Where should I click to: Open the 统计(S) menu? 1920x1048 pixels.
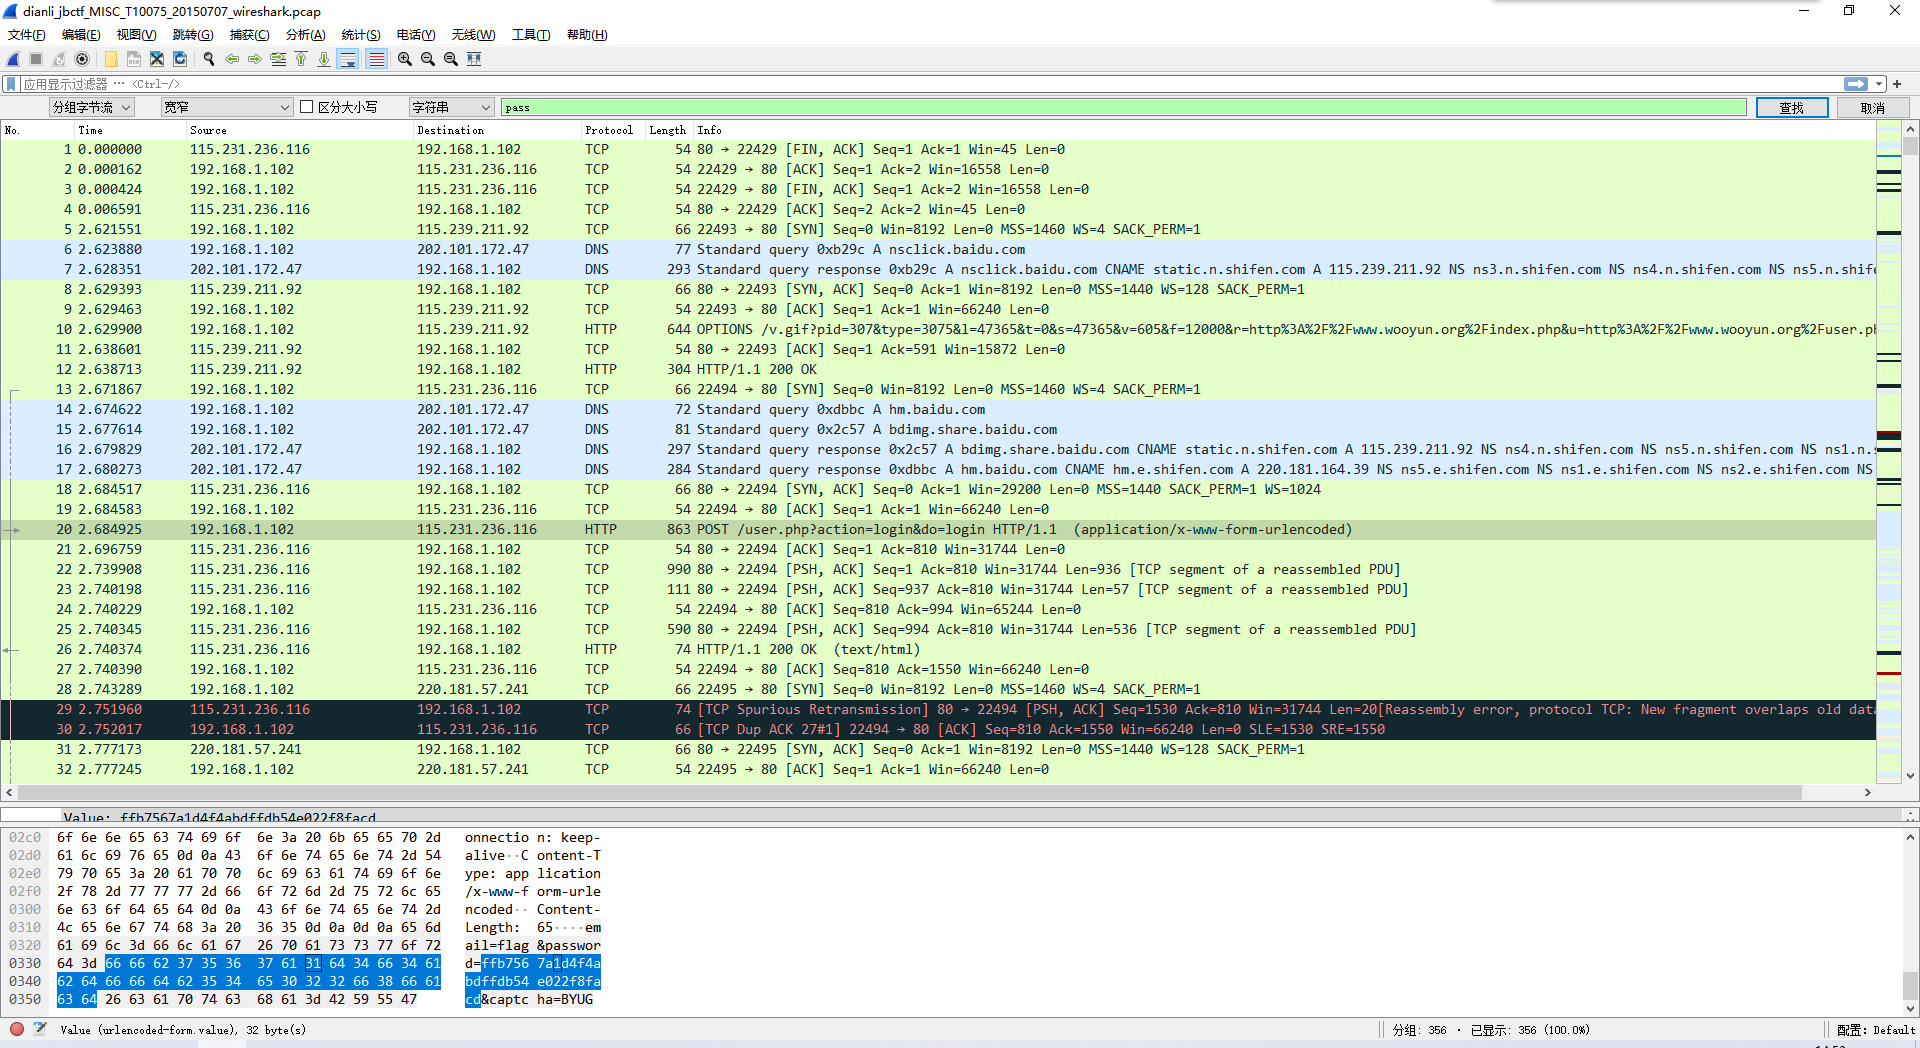[361, 35]
